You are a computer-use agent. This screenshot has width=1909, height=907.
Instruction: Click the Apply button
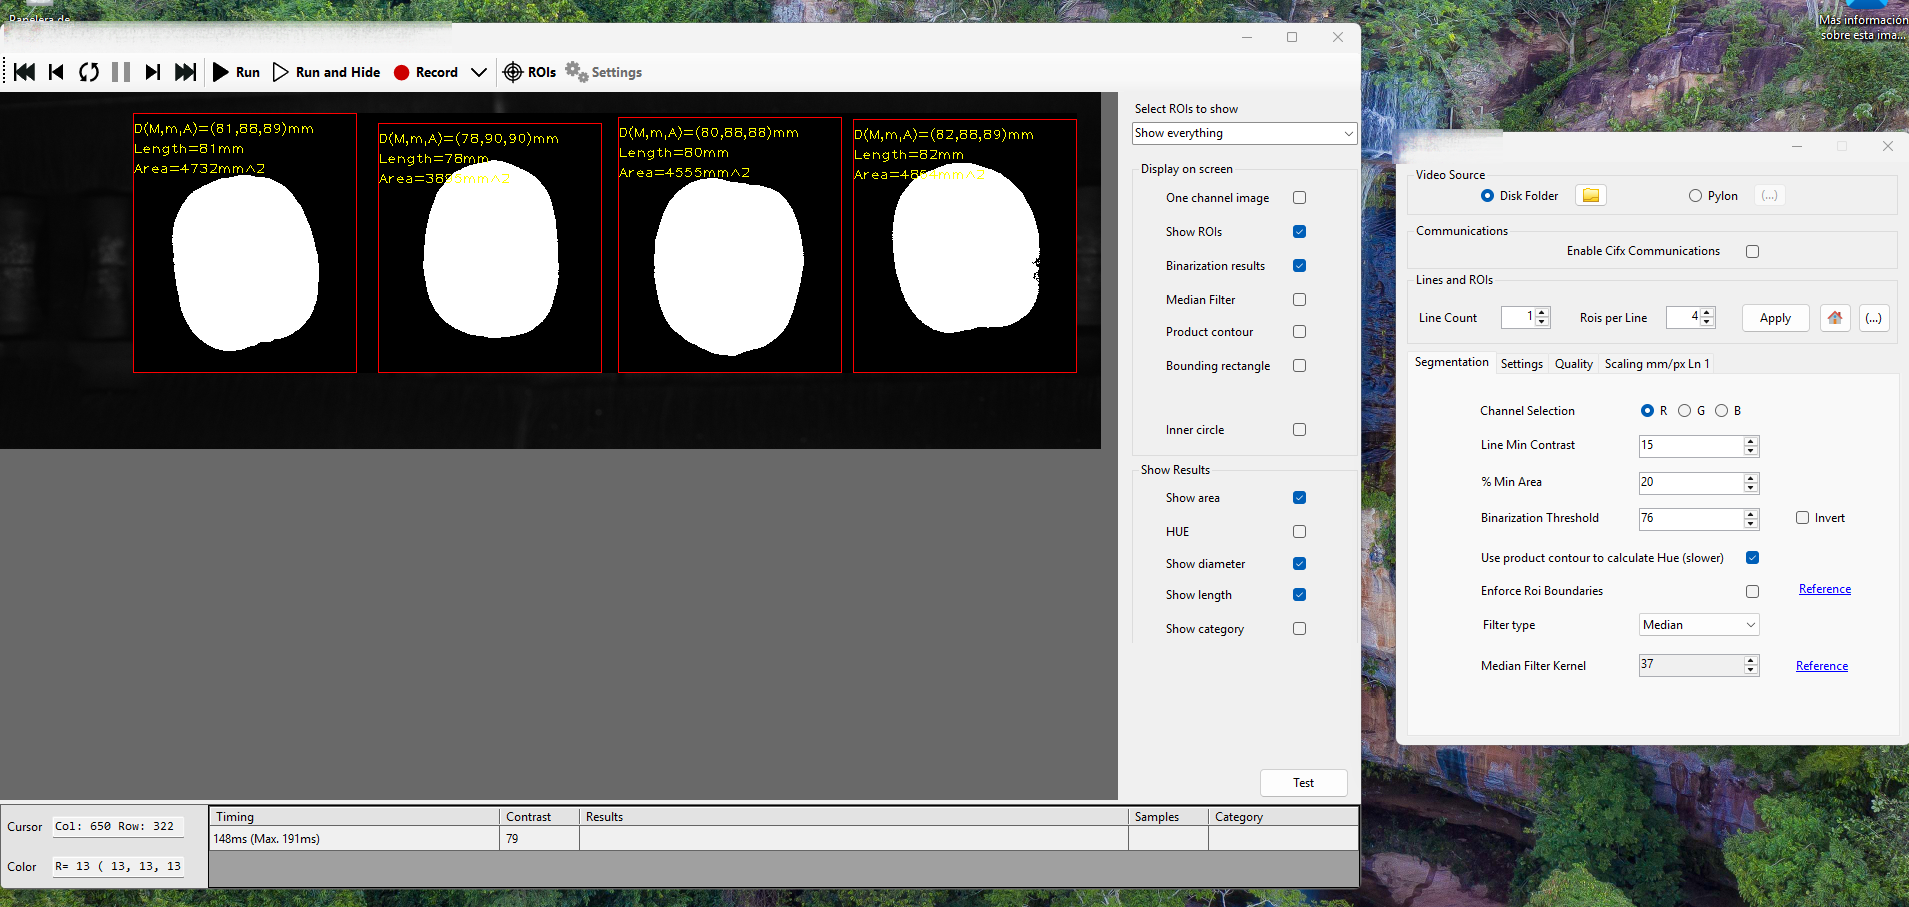coord(1775,318)
